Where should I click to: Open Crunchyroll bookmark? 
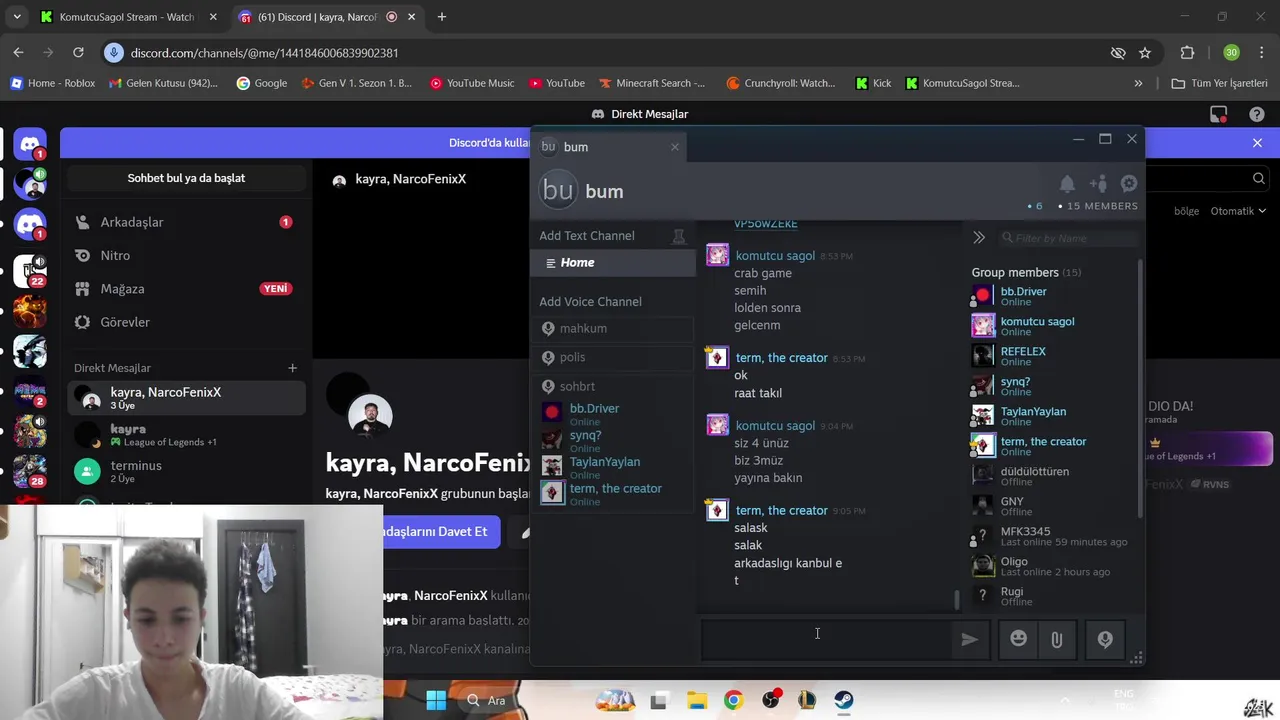781,83
